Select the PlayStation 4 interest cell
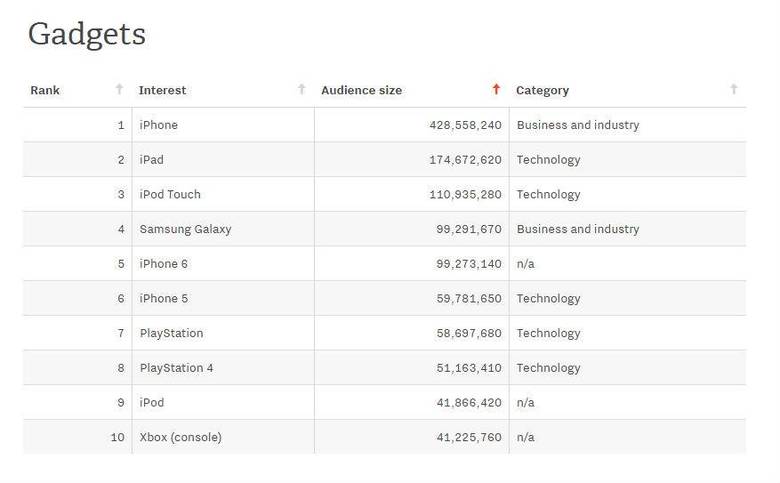The height and width of the screenshot is (483, 780). point(176,368)
